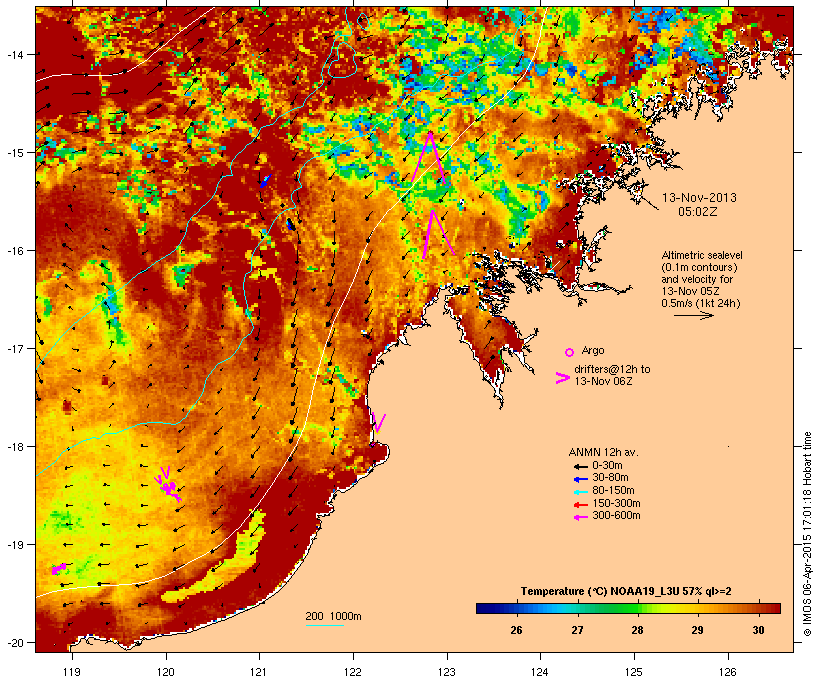Click the magenta drifter arrowhead legend symbol
Viewport: 820px width, 680px height.
pos(563,378)
